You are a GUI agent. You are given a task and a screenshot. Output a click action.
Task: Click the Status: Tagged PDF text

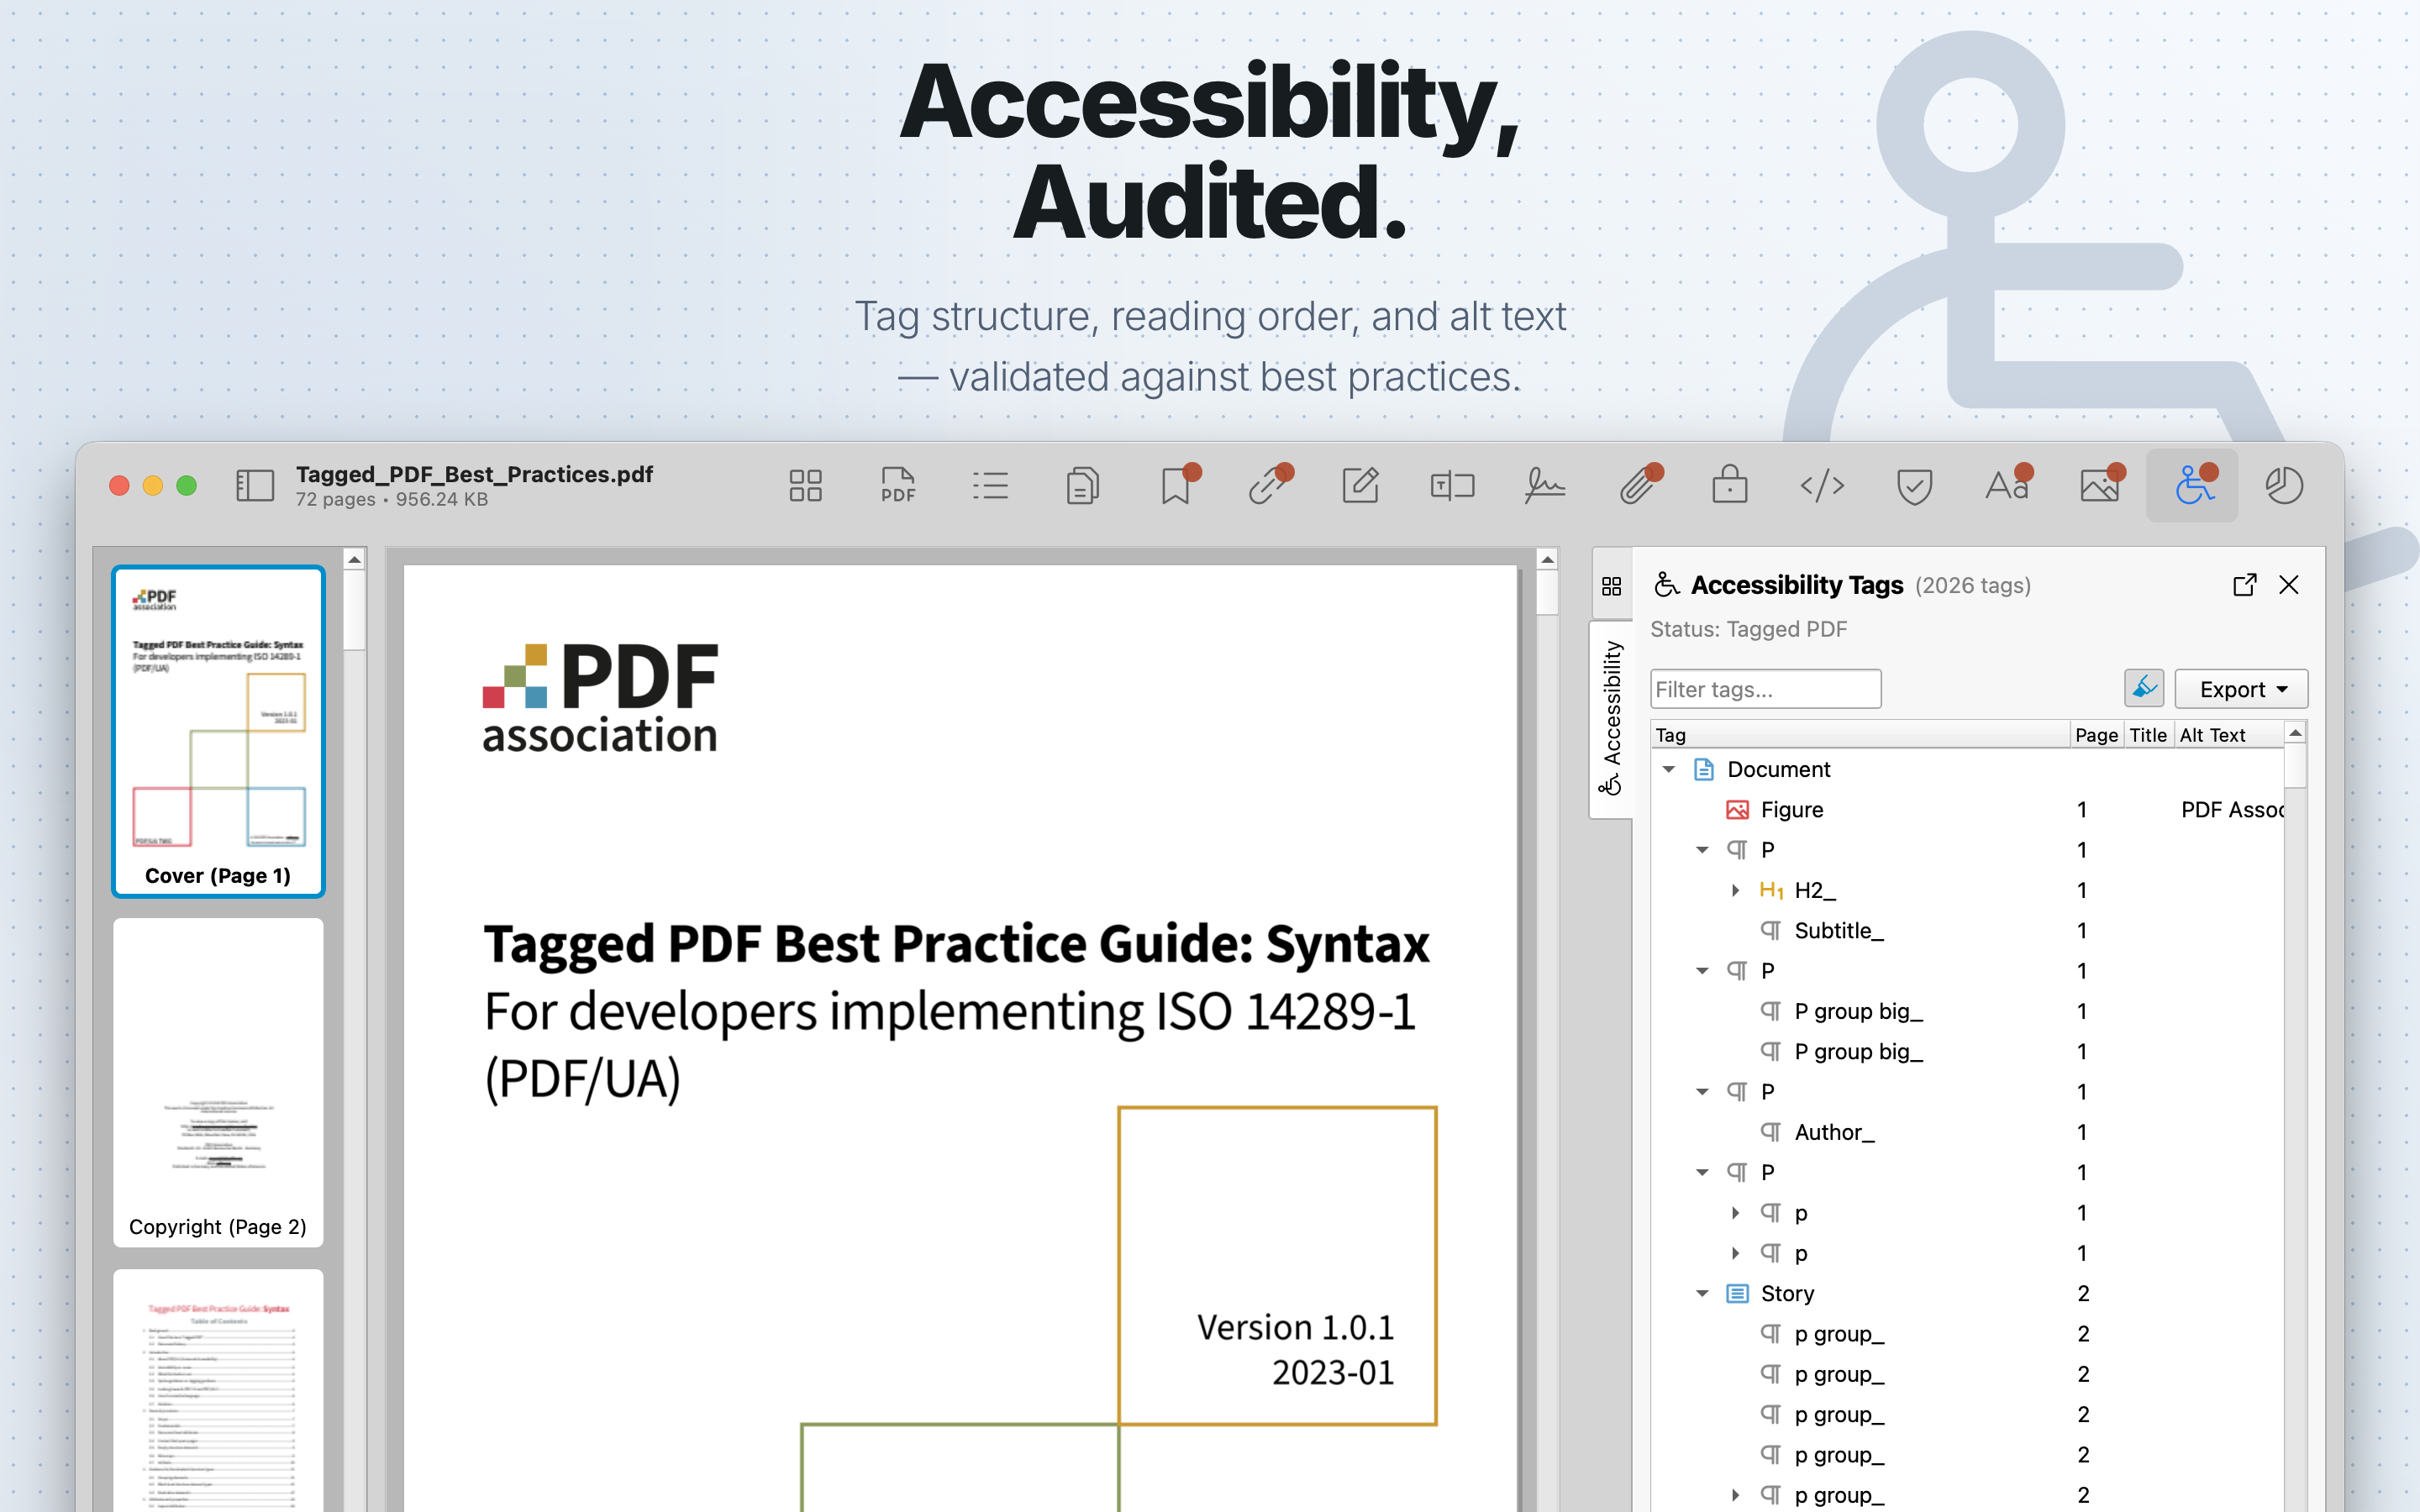pos(1748,629)
